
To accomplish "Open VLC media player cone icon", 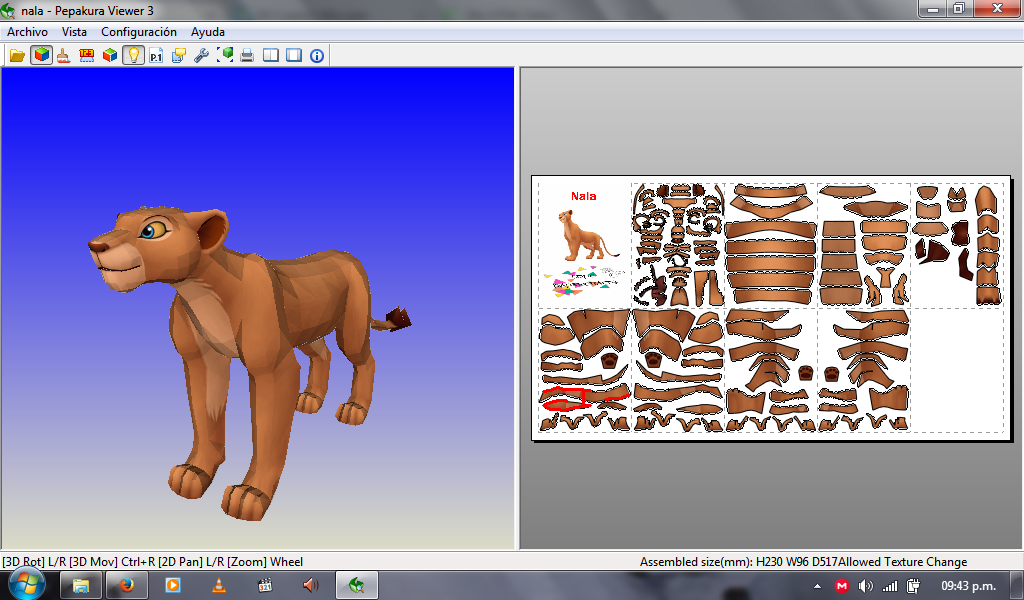I will pyautogui.click(x=219, y=585).
